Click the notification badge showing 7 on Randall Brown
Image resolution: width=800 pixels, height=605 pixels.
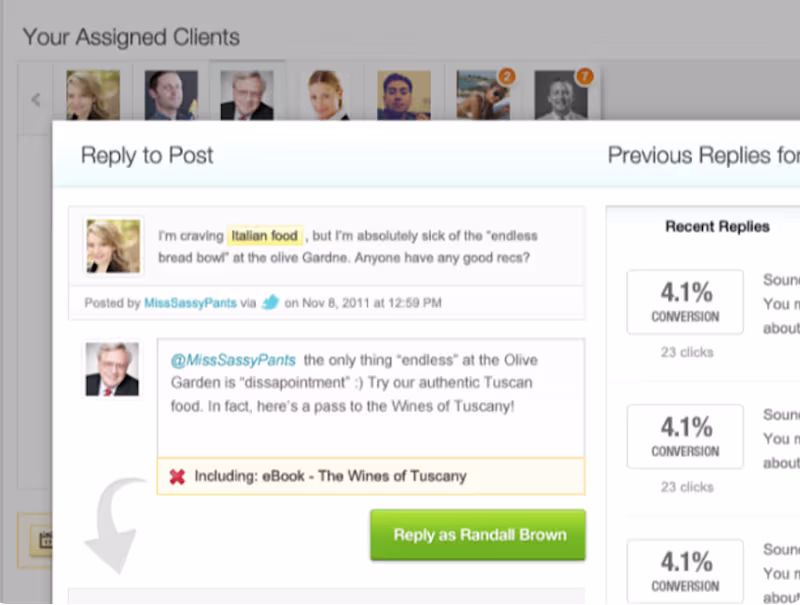pyautogui.click(x=585, y=75)
